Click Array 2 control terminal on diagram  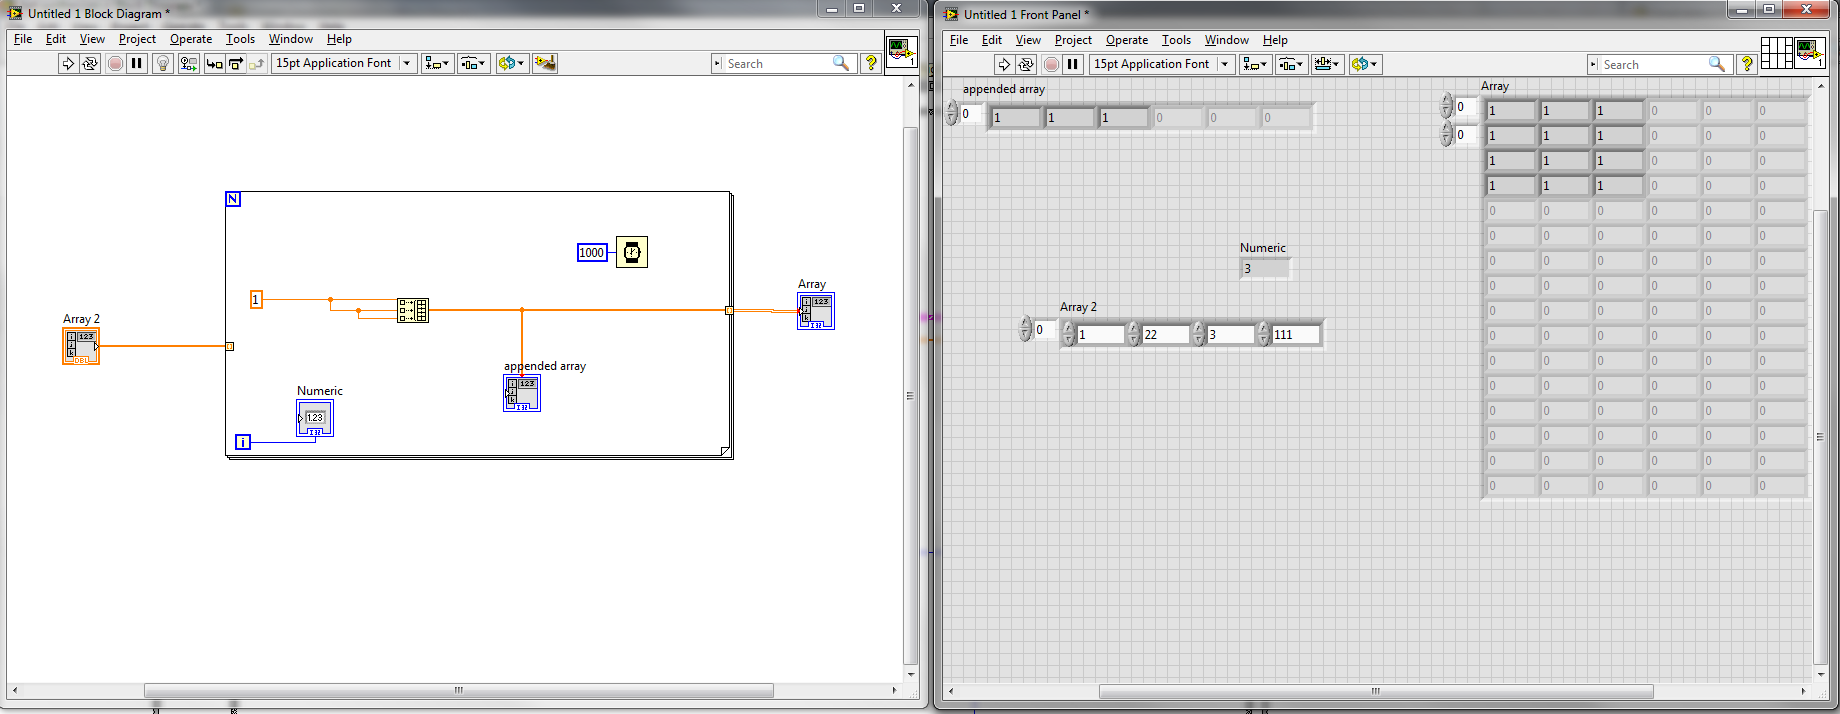(x=81, y=346)
